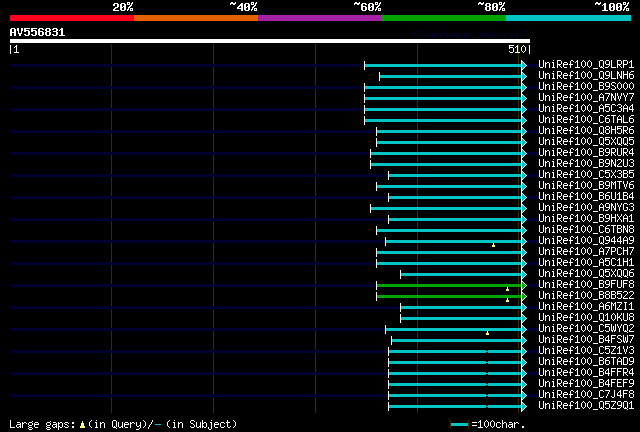Image resolution: width=640 pixels, height=432 pixels.
Task: Select the UniRef100_B6TAD9 label
Action: tap(586, 362)
